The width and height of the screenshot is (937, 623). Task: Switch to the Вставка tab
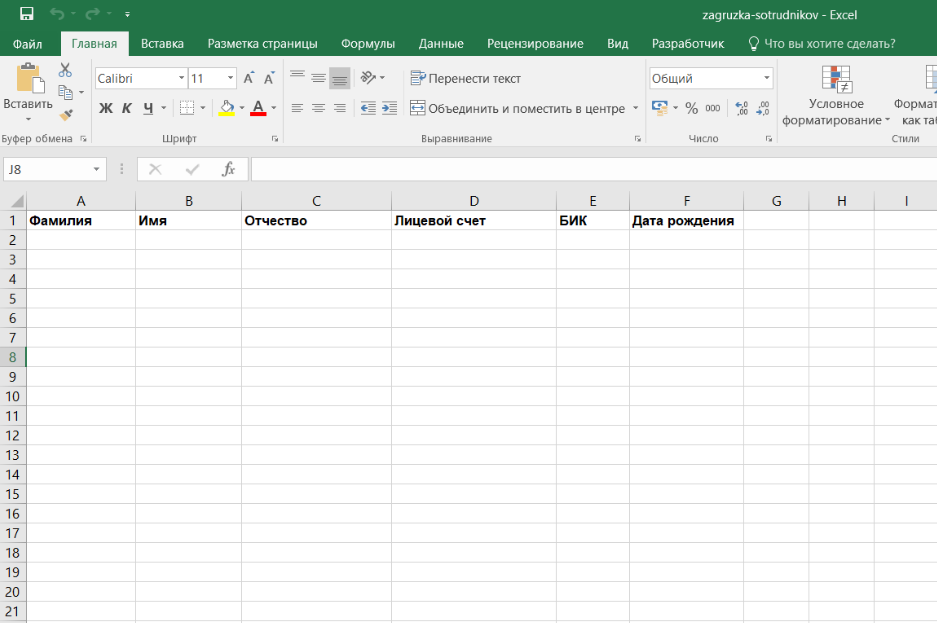(x=162, y=44)
